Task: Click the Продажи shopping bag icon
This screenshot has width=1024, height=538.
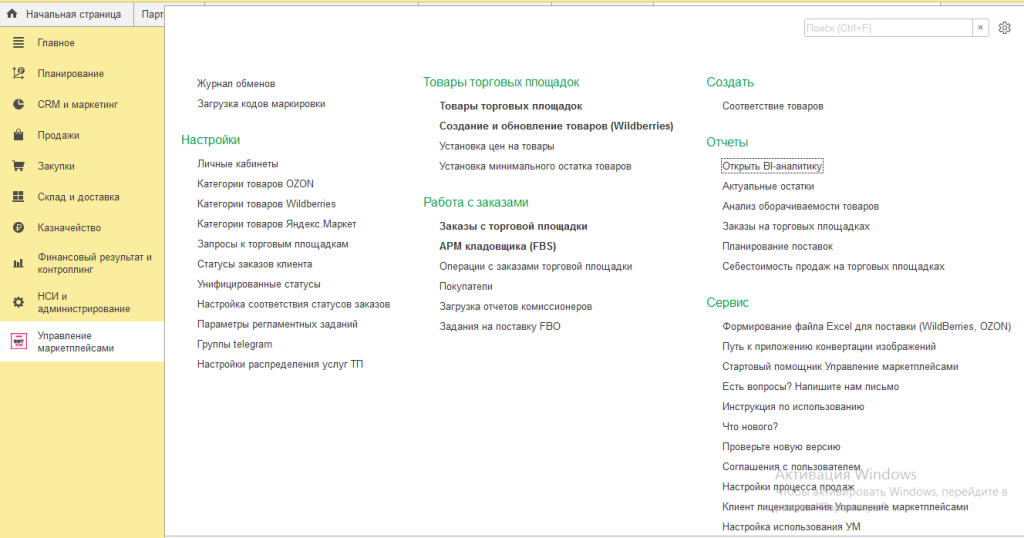Action: (18, 135)
